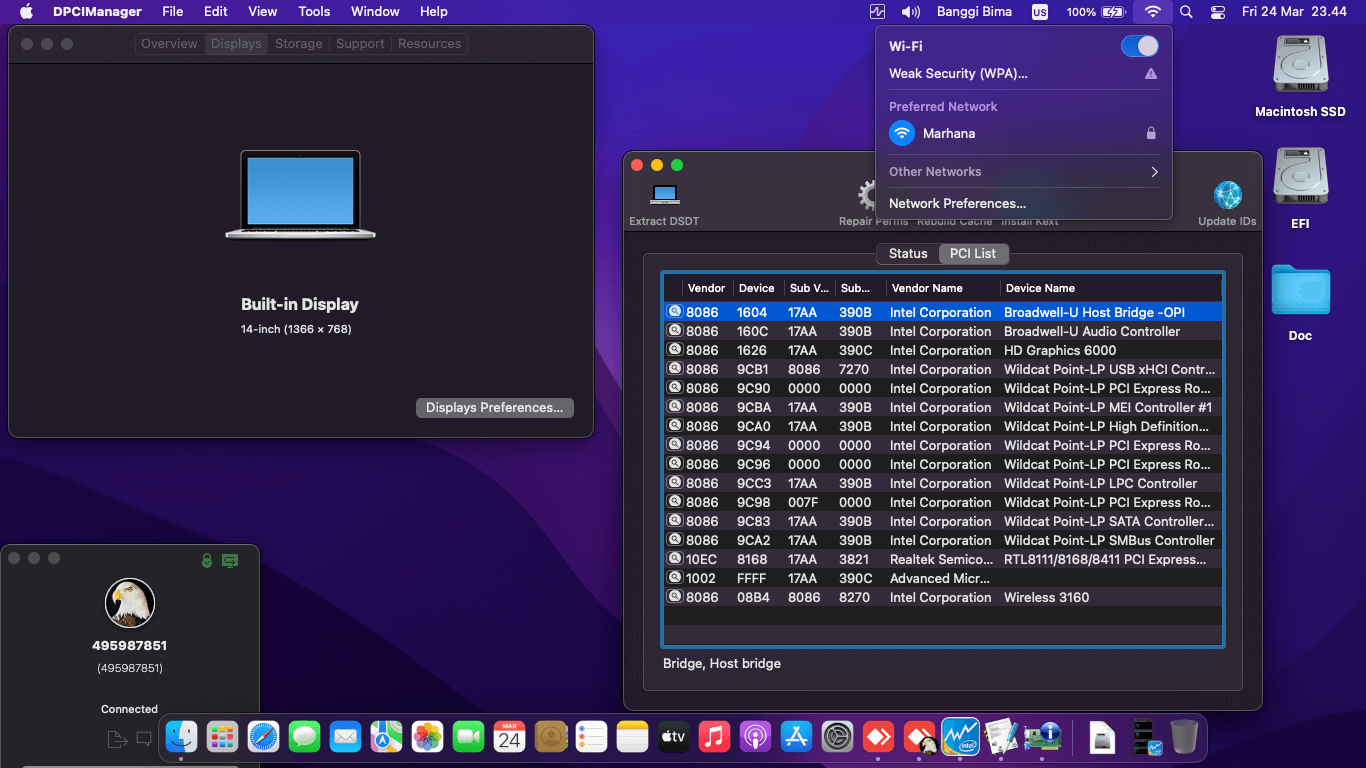Click the Banggi Bima user name in menu bar
Image resolution: width=1366 pixels, height=768 pixels.
click(974, 12)
